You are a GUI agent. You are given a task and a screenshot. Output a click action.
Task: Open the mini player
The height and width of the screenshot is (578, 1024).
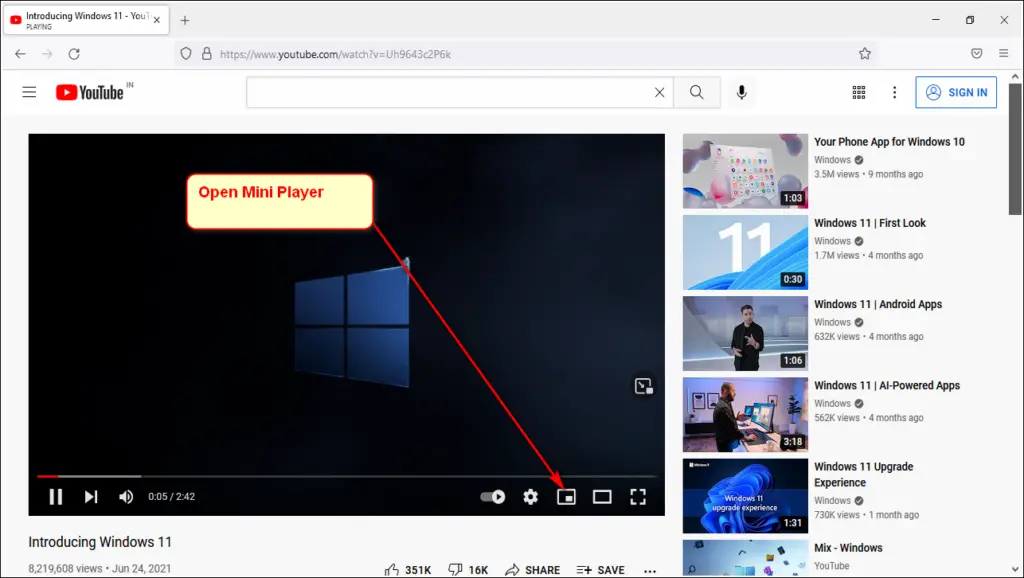(566, 497)
